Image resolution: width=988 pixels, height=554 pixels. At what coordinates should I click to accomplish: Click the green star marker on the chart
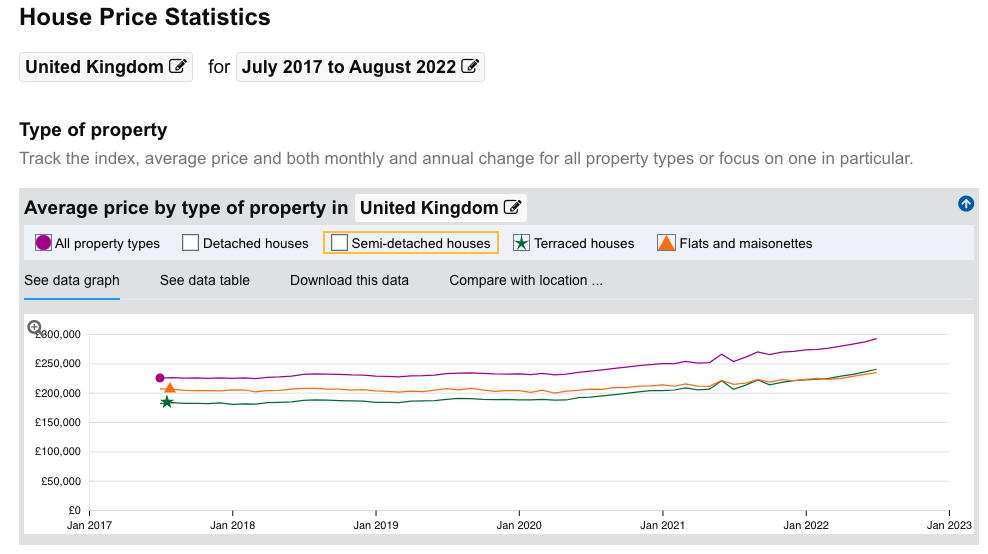[x=167, y=402]
